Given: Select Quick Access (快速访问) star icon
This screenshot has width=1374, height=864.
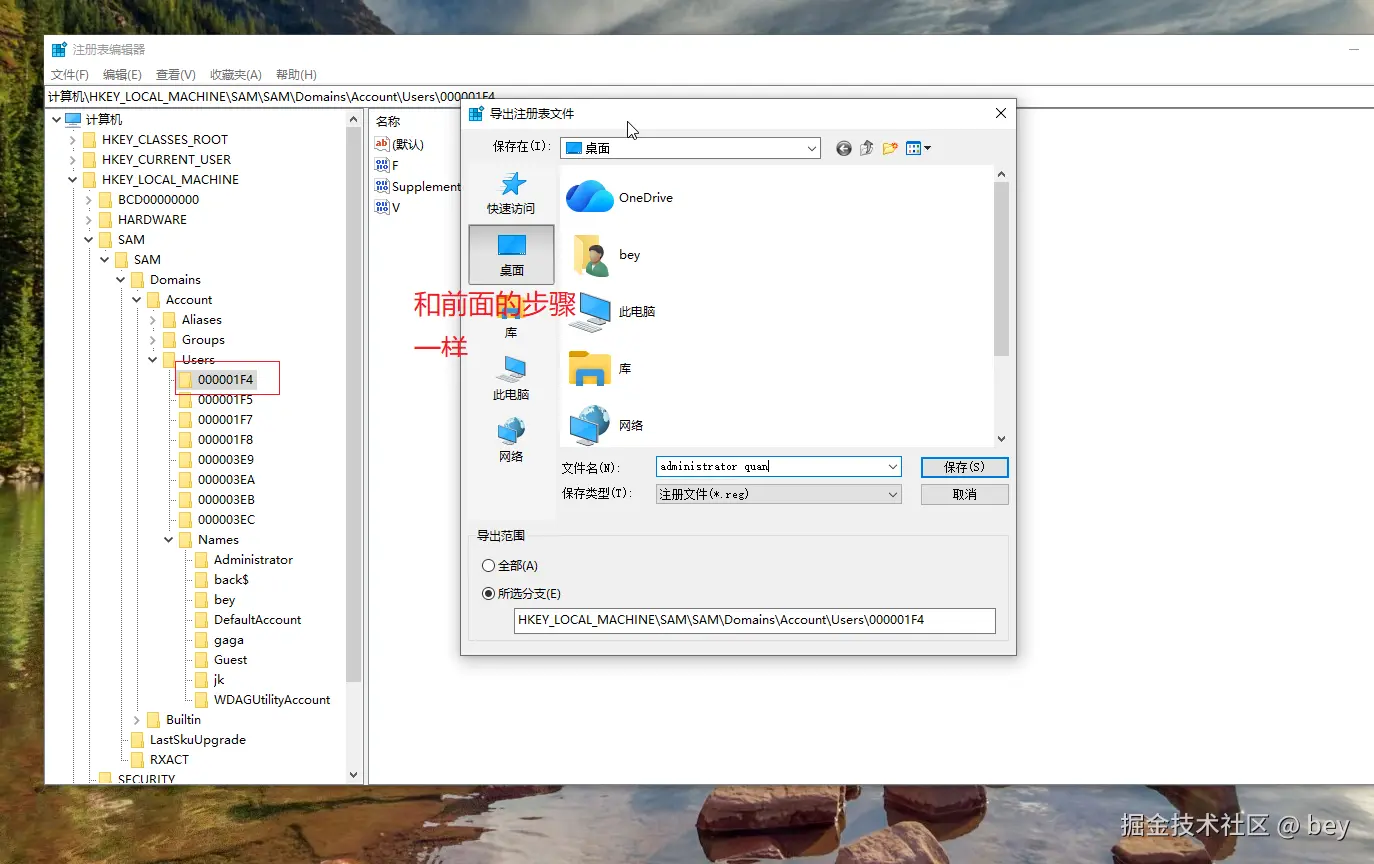Looking at the screenshot, I should click(x=512, y=192).
